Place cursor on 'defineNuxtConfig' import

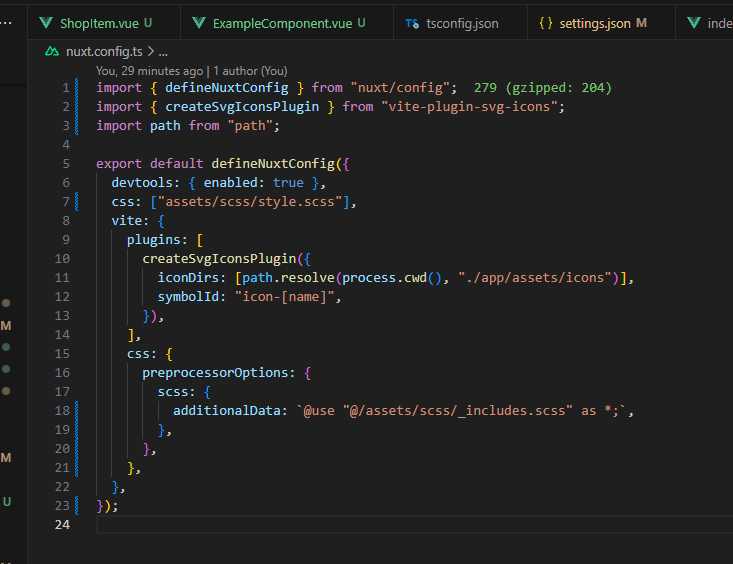227,87
